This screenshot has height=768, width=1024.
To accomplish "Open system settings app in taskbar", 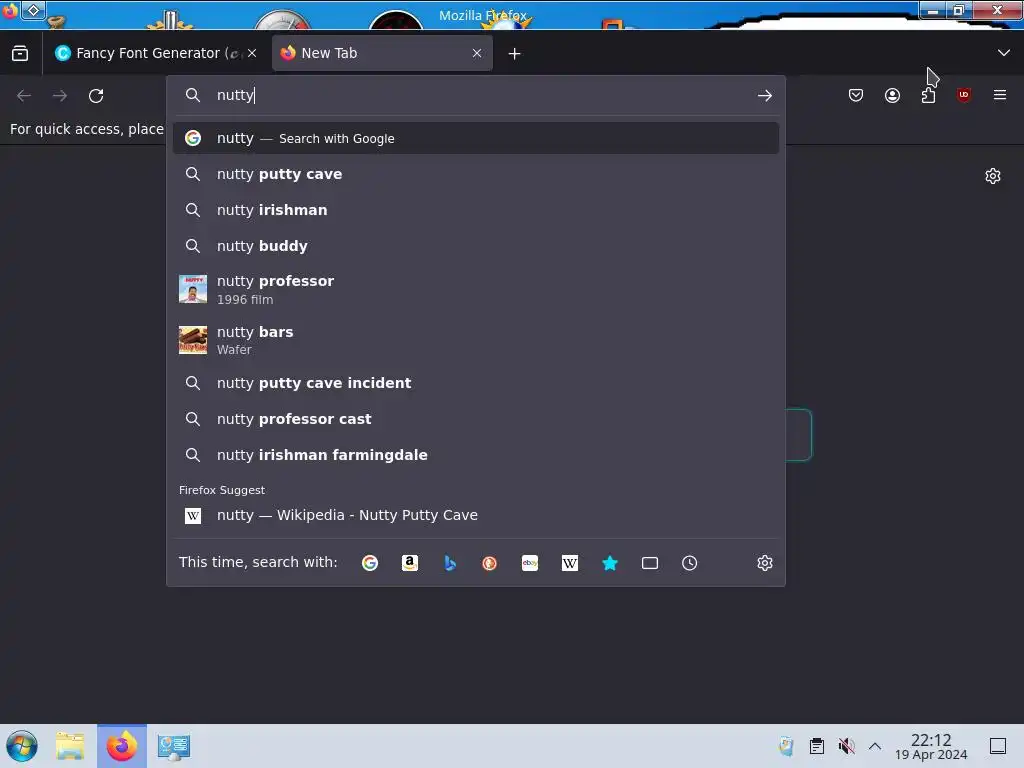I will click(x=173, y=746).
